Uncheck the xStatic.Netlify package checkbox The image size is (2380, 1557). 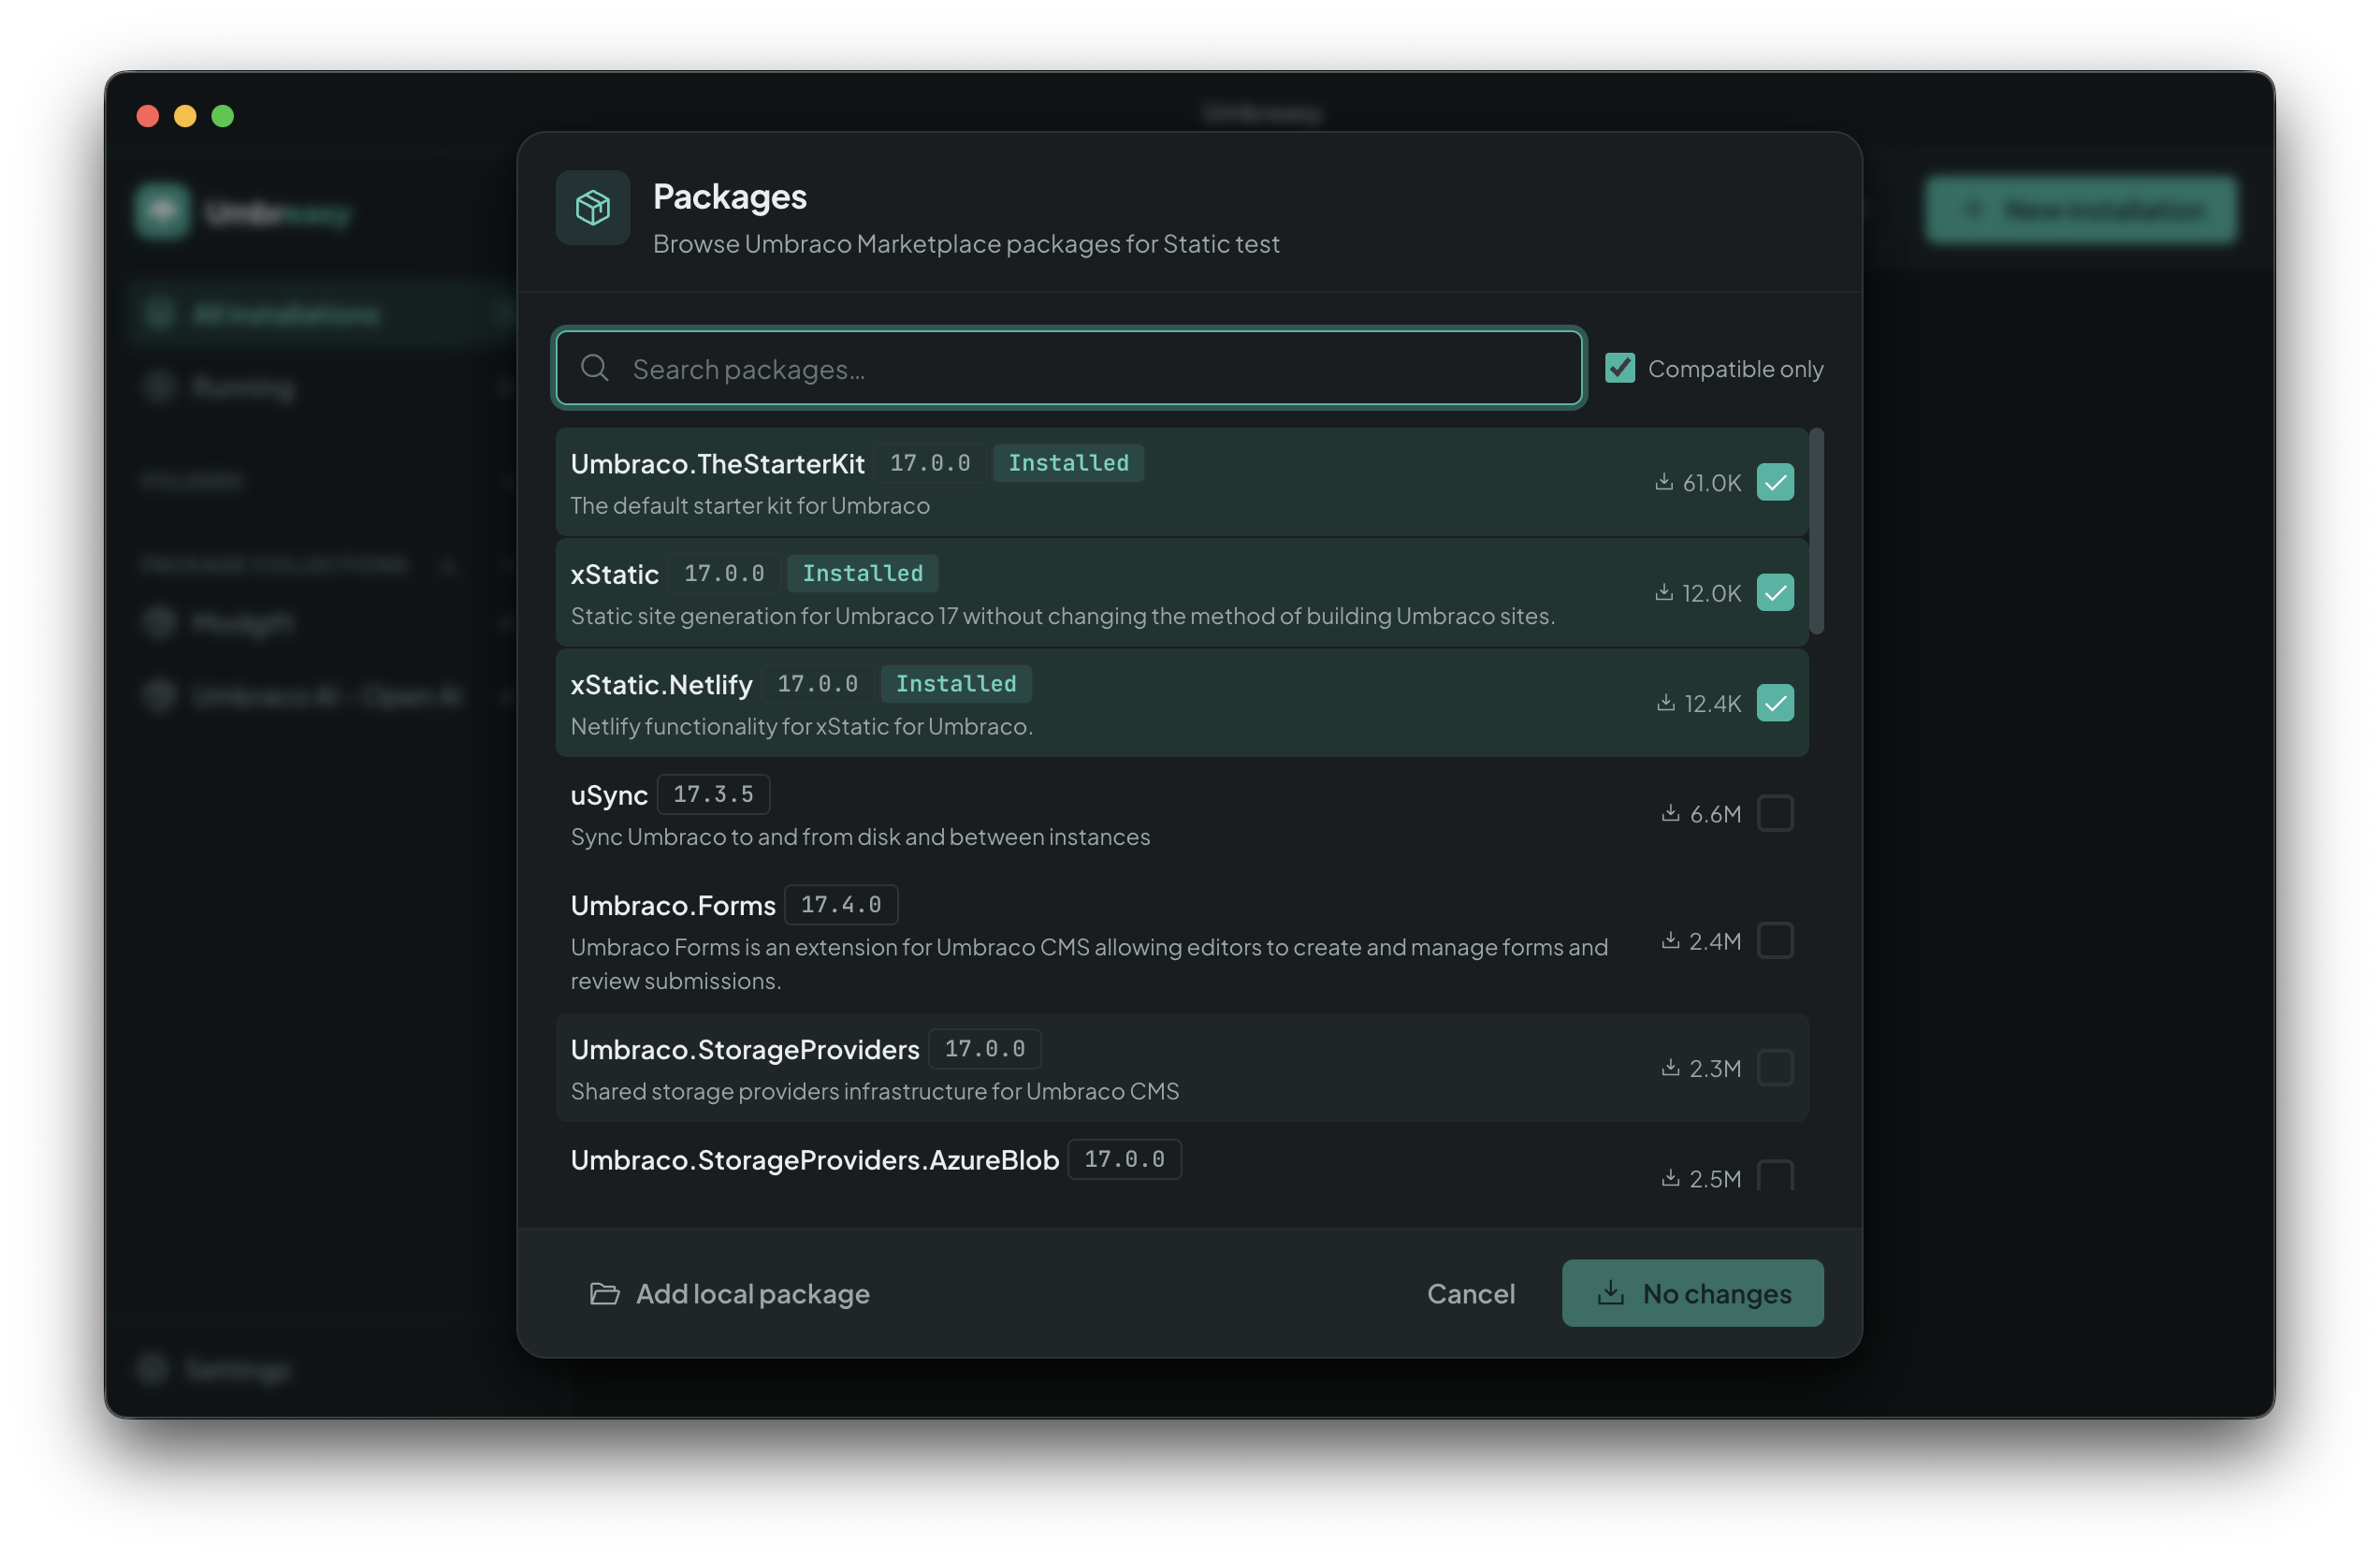coord(1775,703)
